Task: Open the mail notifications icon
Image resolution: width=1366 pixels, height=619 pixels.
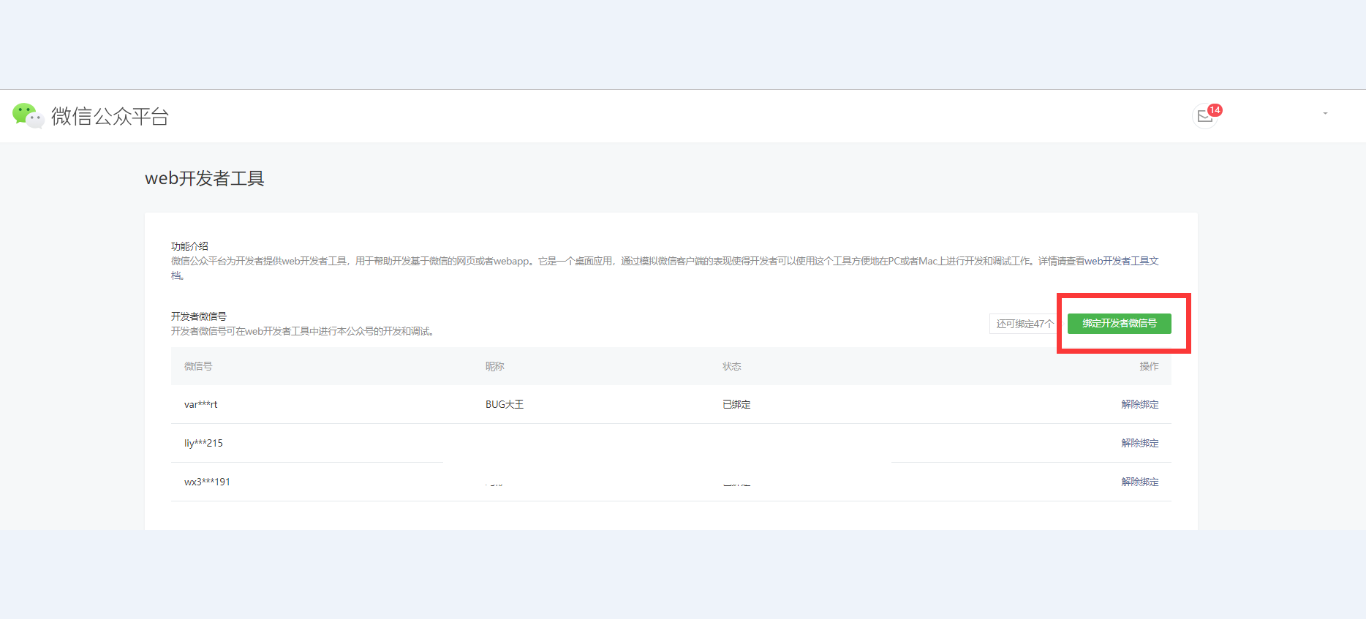Action: [1205, 116]
